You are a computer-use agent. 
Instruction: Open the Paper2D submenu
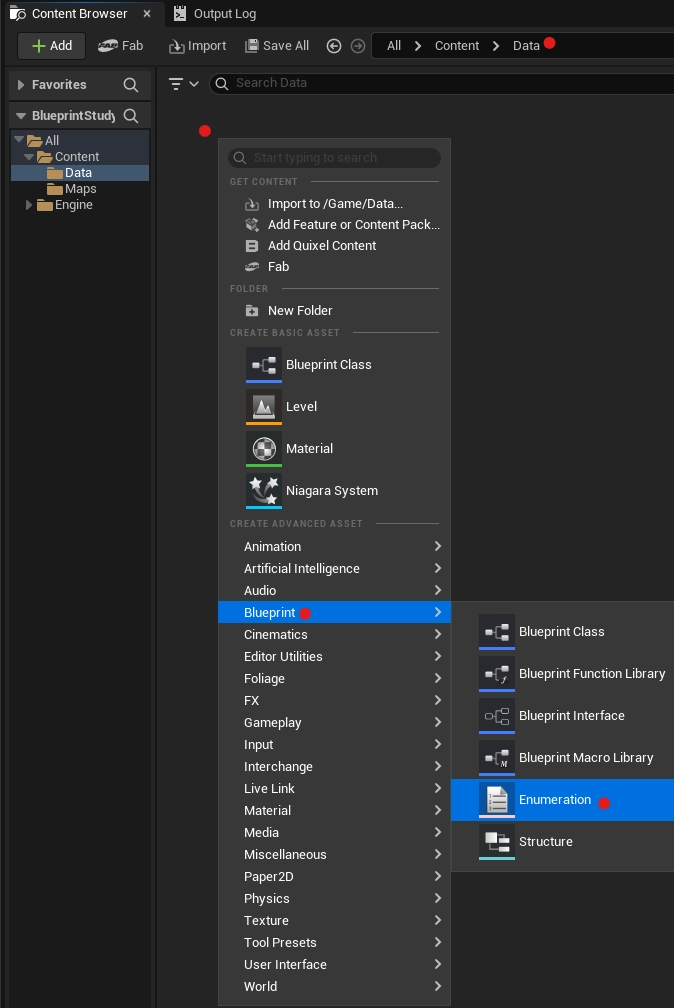point(334,876)
